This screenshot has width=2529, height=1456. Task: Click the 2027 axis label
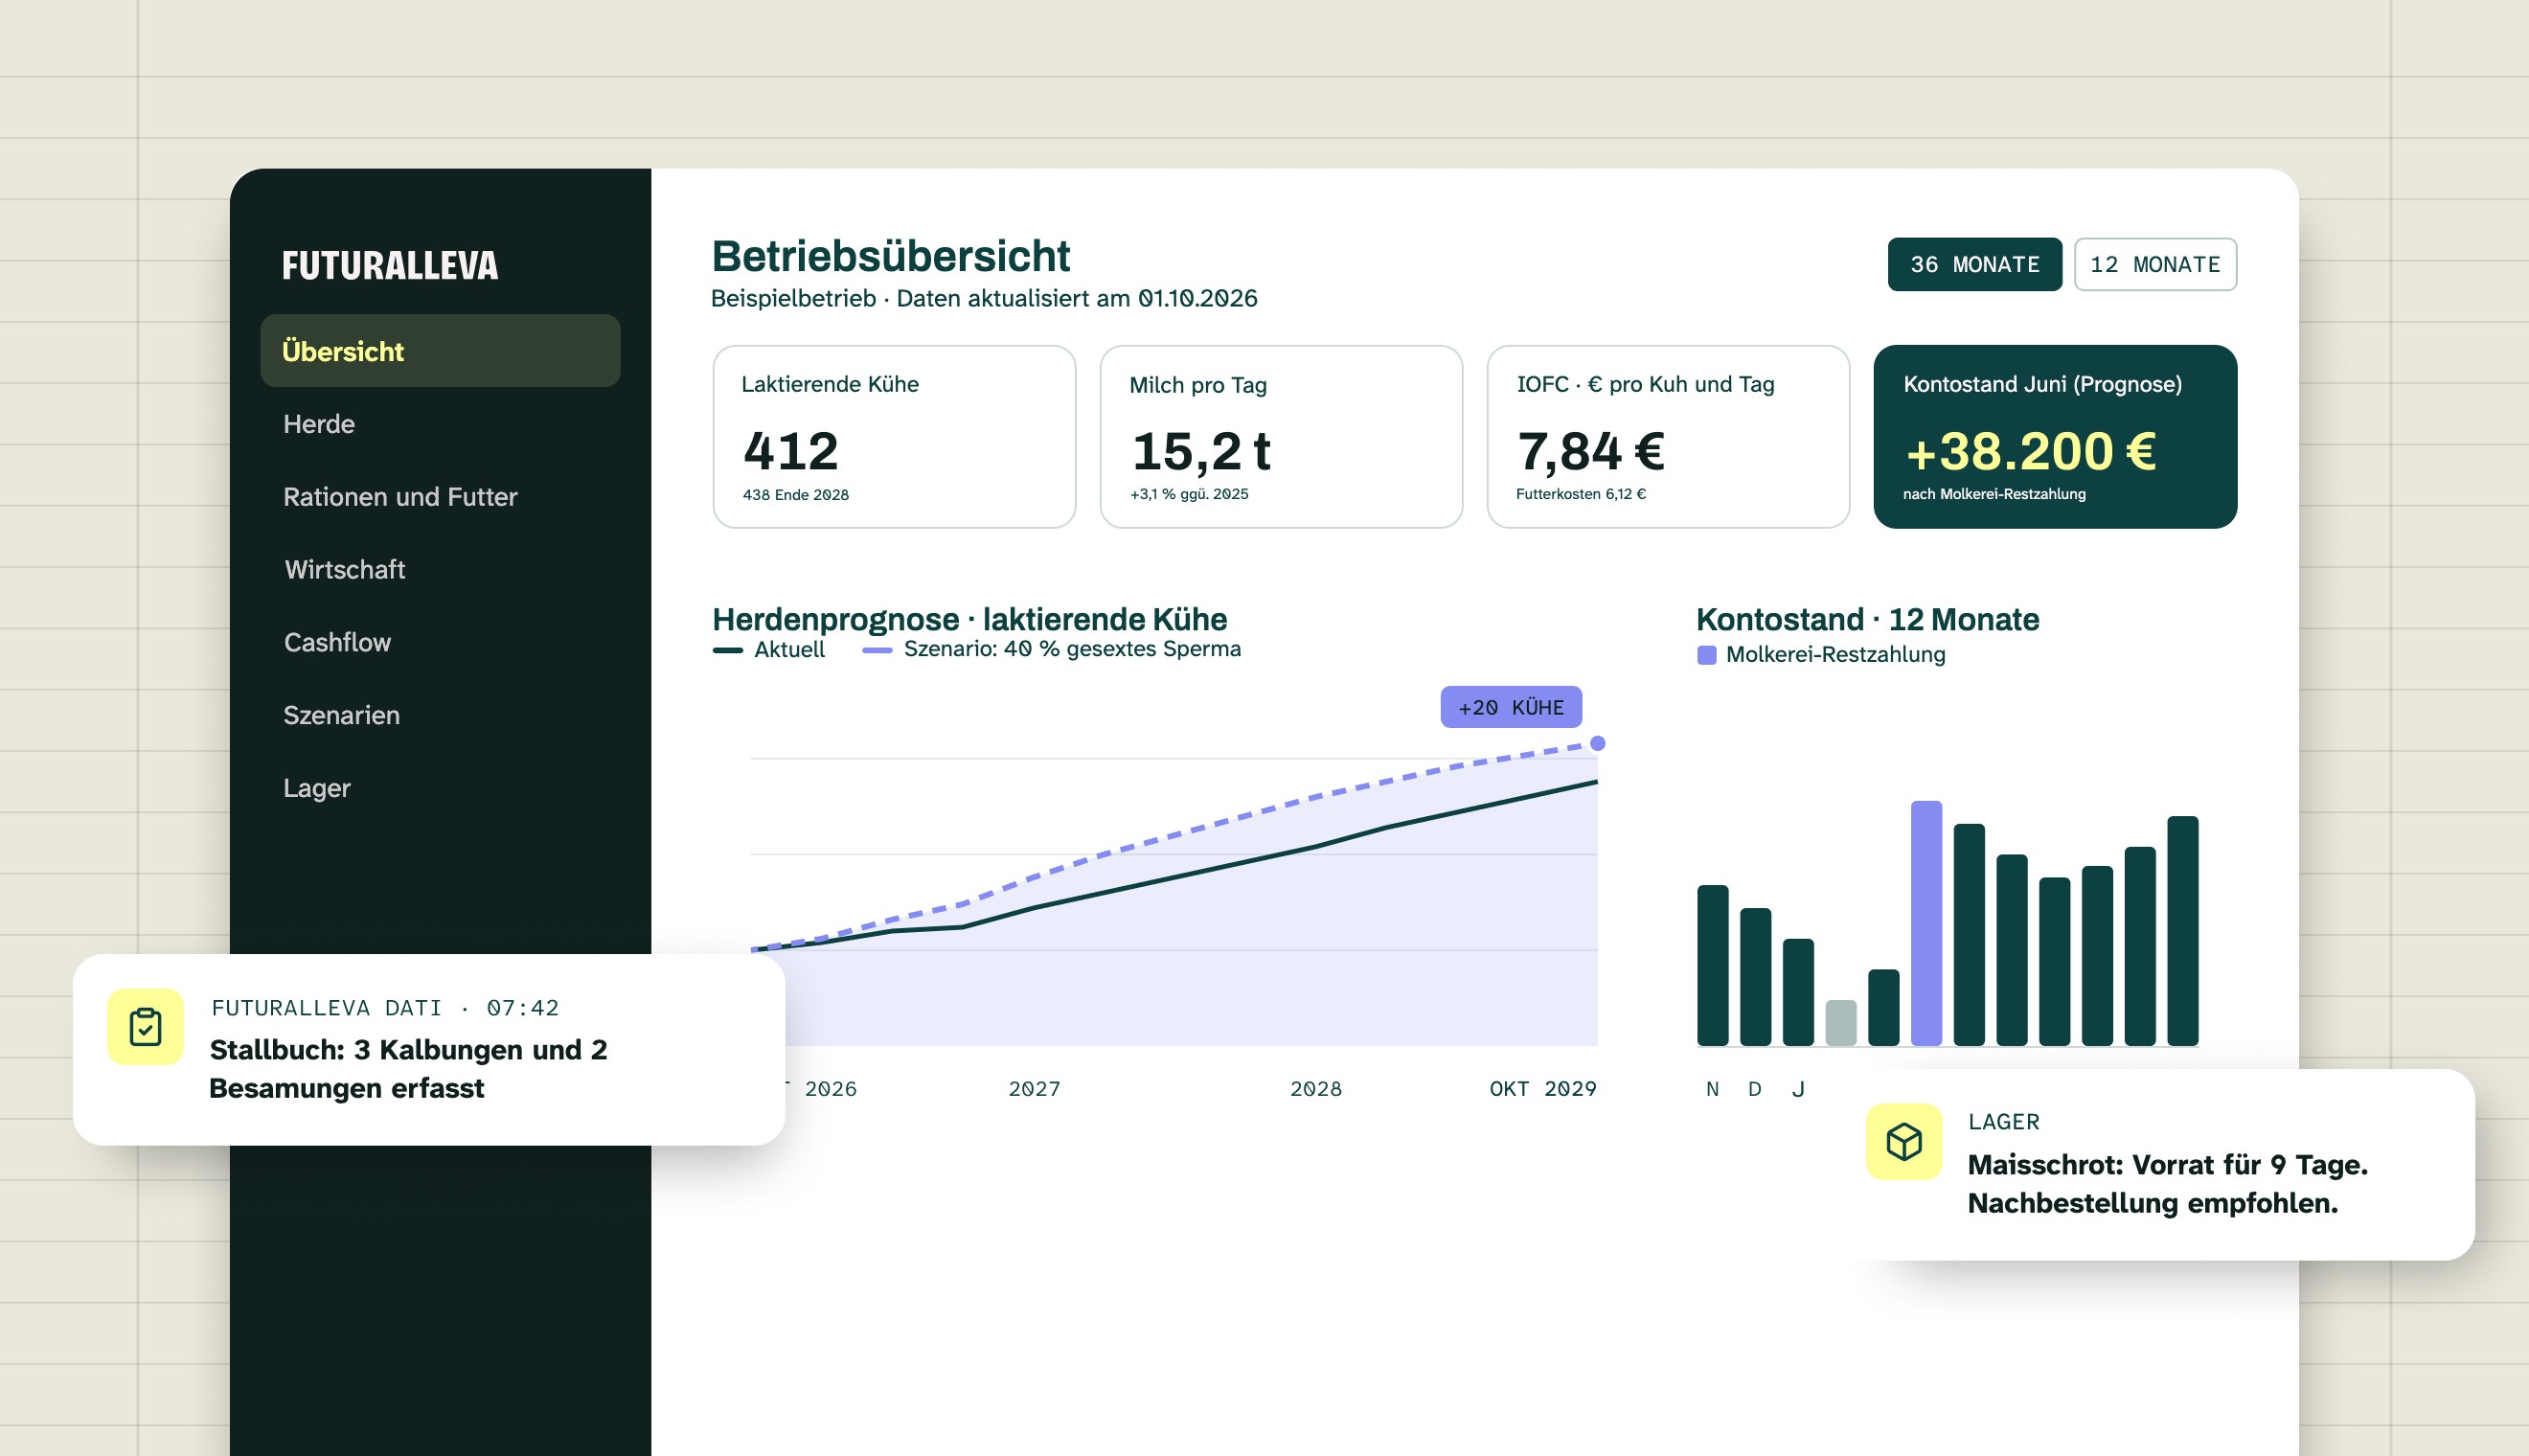click(1034, 1088)
